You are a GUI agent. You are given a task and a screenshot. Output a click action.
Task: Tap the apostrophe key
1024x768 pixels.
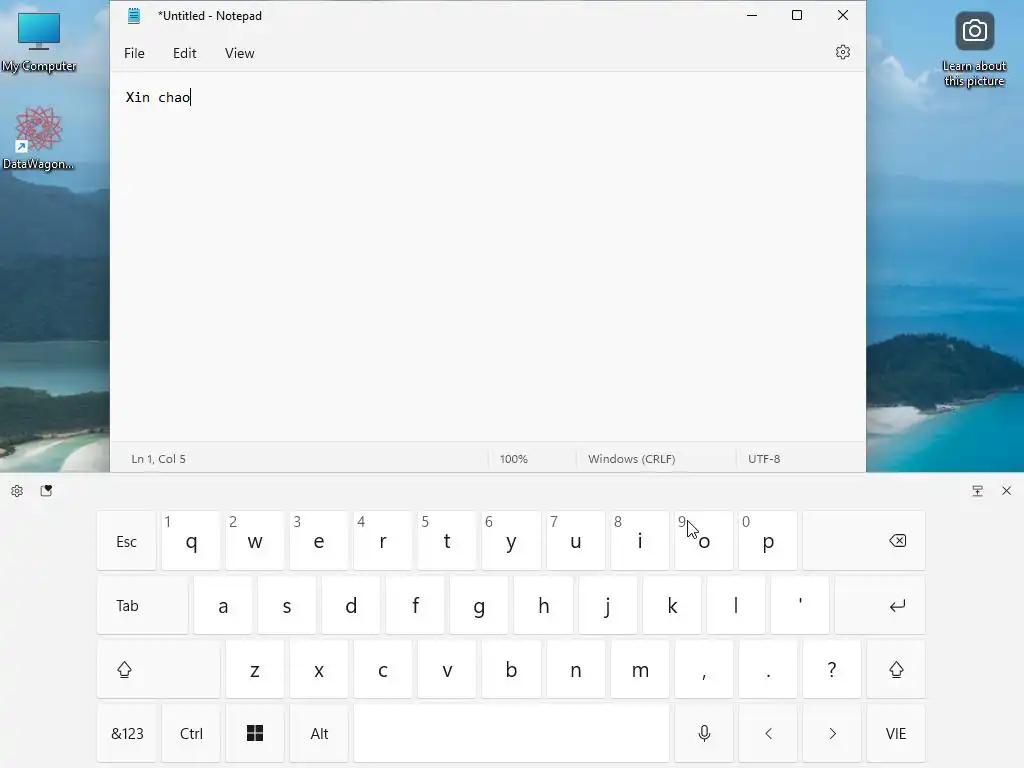800,605
